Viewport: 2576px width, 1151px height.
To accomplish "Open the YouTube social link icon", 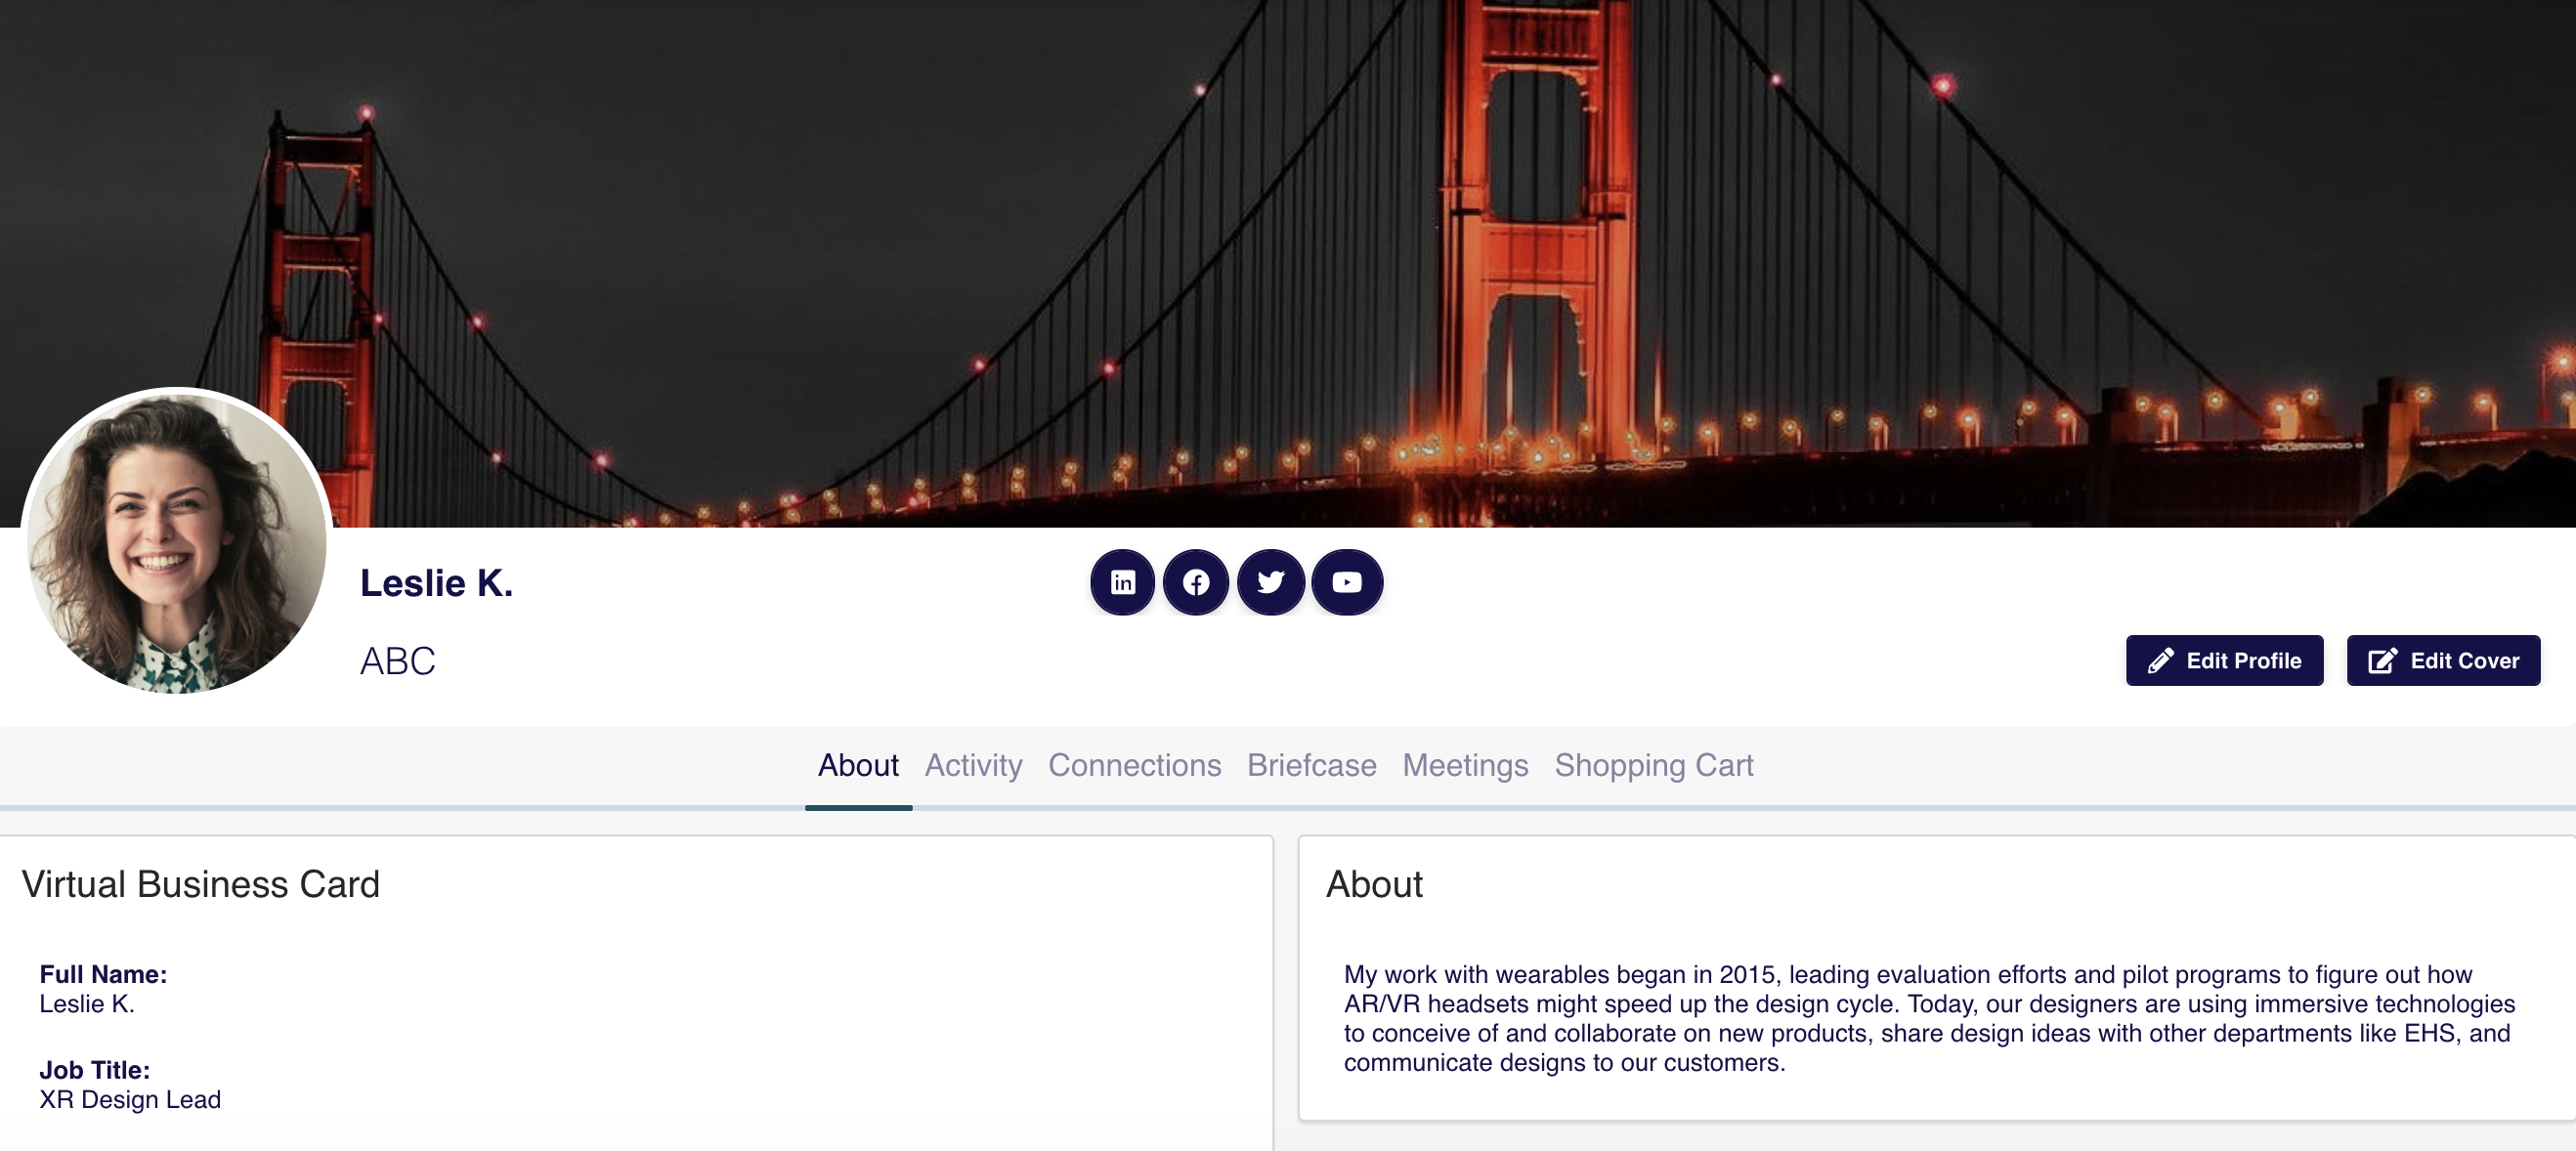I will (x=1347, y=582).
